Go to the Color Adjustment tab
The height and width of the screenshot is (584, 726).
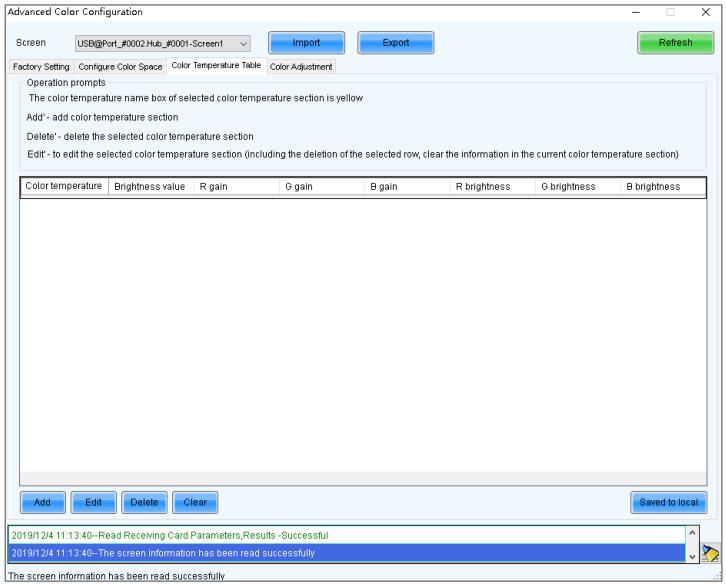tap(301, 67)
